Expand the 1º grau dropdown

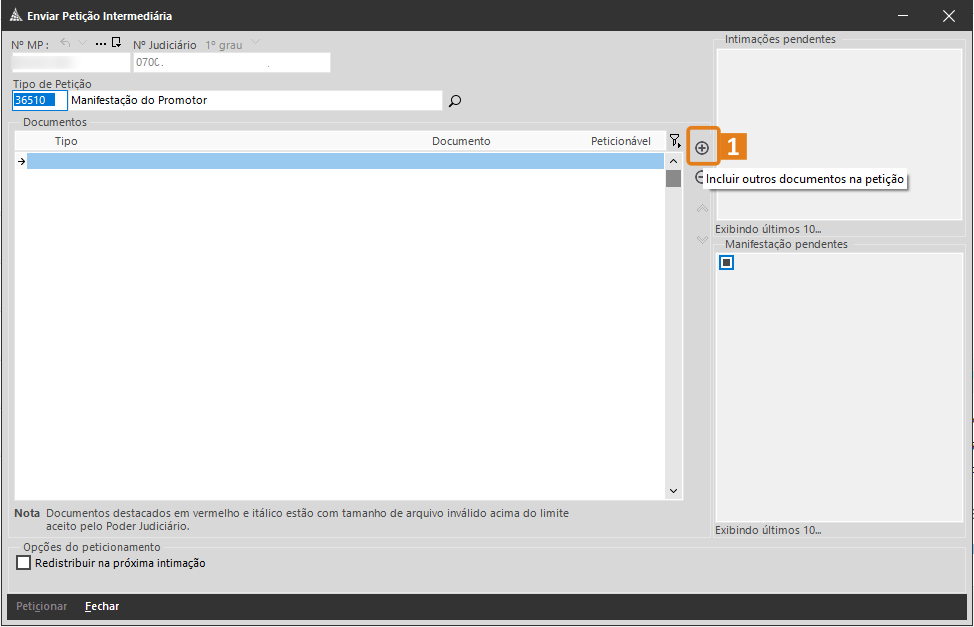click(256, 43)
